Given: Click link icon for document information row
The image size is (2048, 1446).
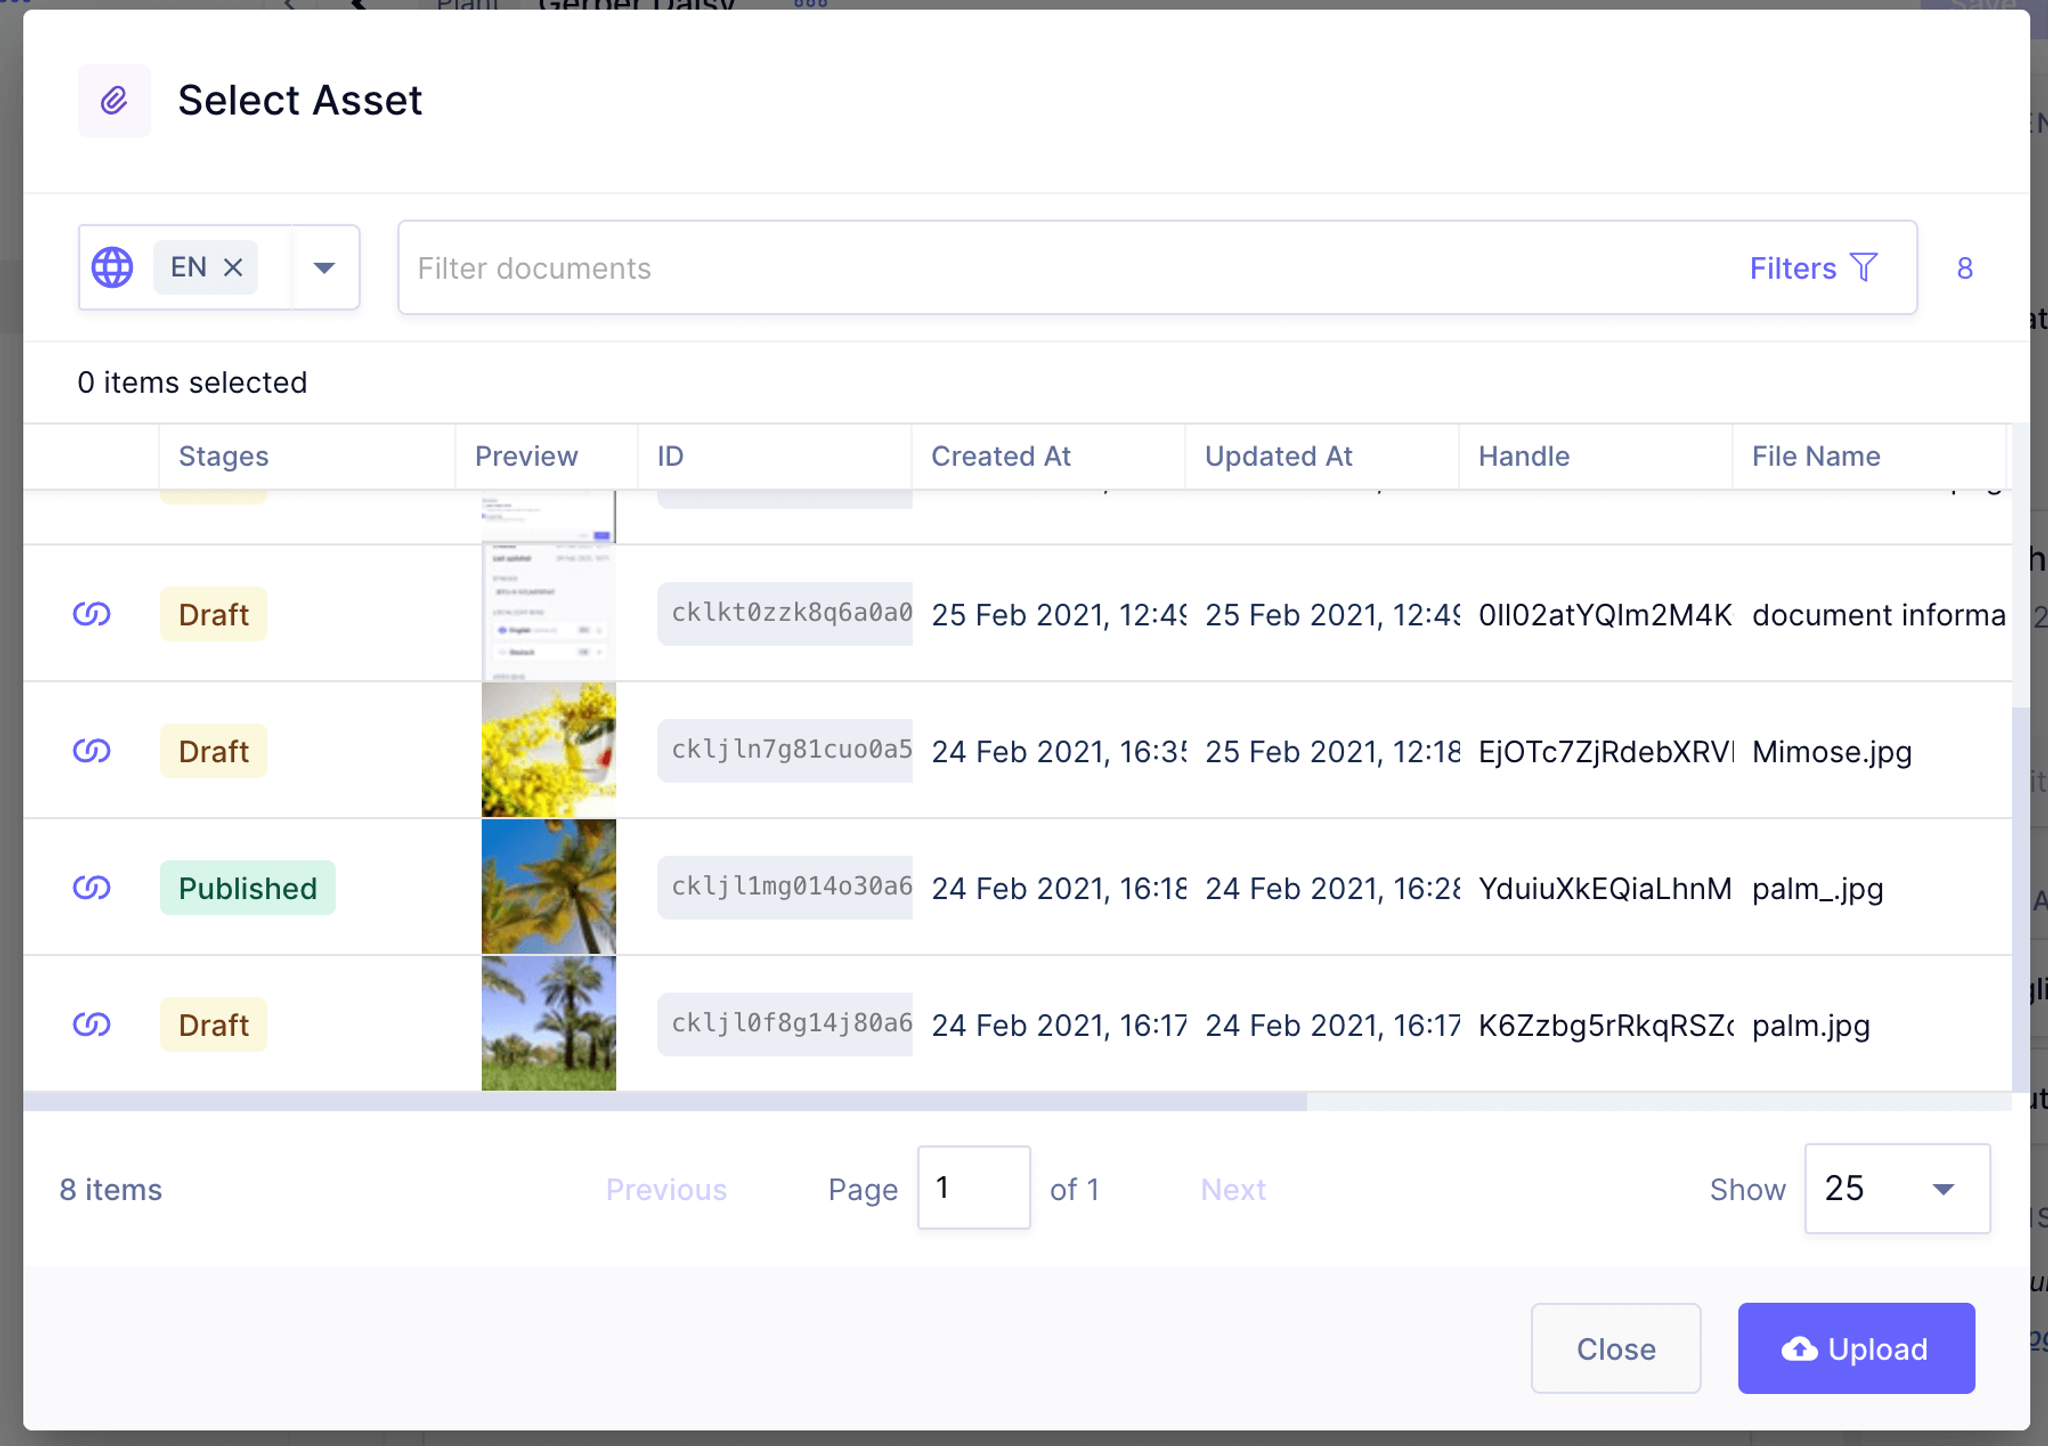Looking at the screenshot, I should pos(91,614).
